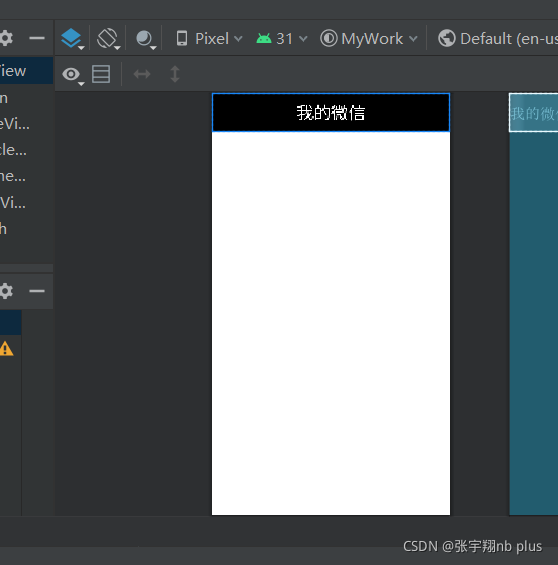Viewport: 558px width, 565px height.
Task: Select the palette row ending in 'eVi...'
Action: (26, 124)
